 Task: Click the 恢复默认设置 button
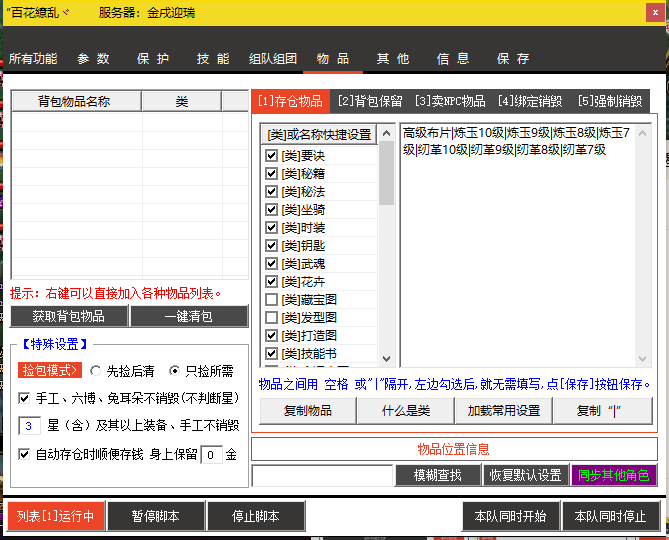click(526, 475)
